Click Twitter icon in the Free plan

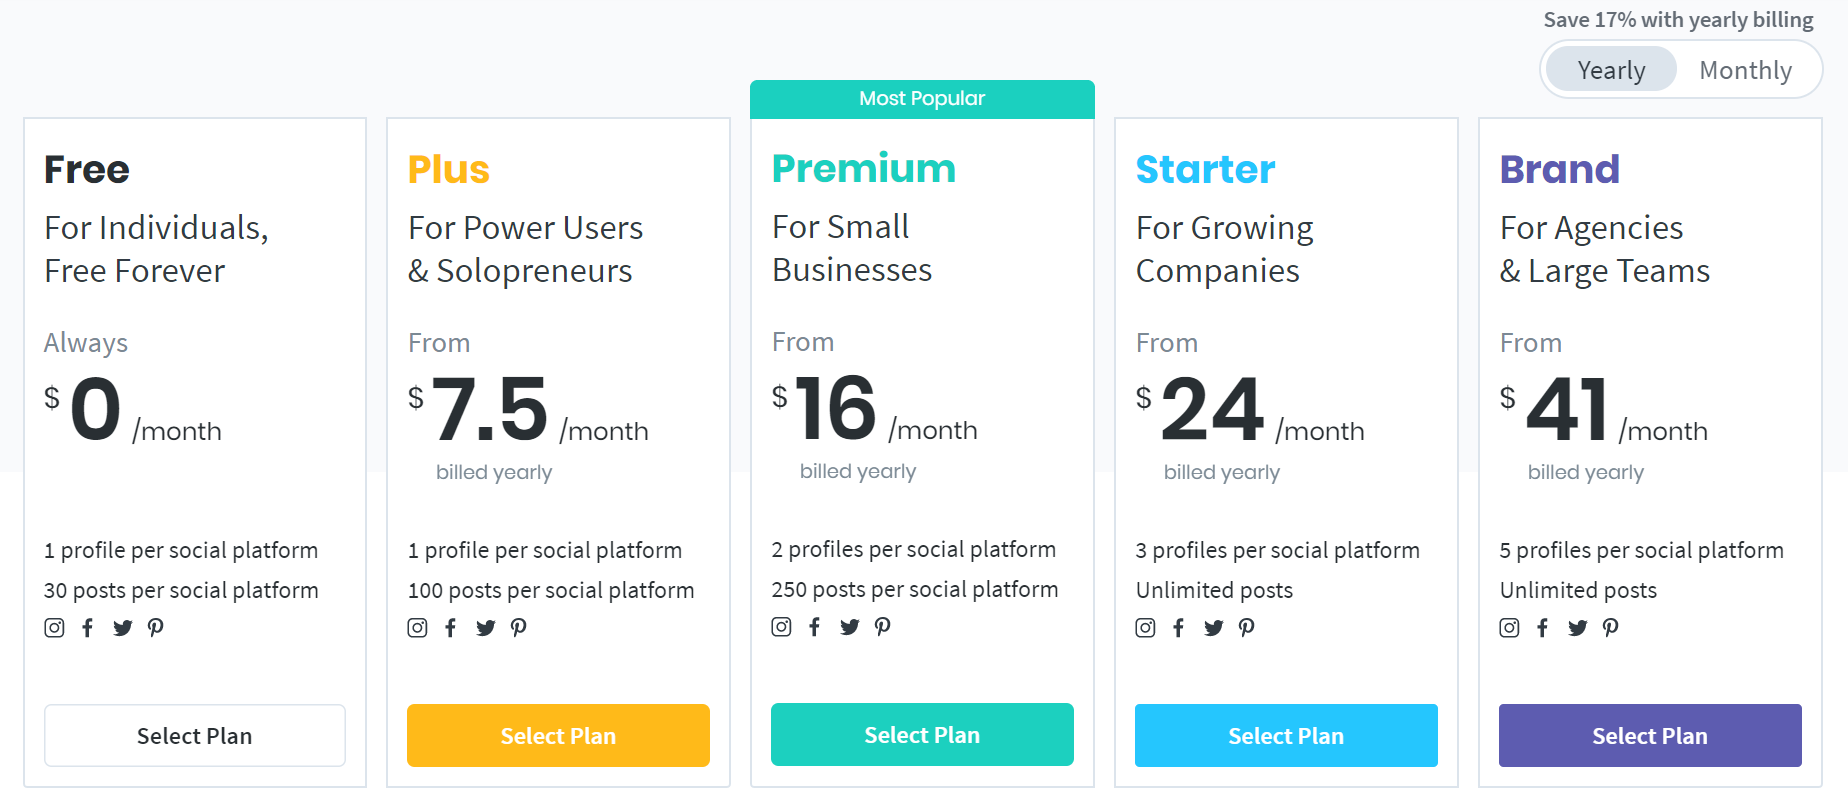(x=122, y=628)
